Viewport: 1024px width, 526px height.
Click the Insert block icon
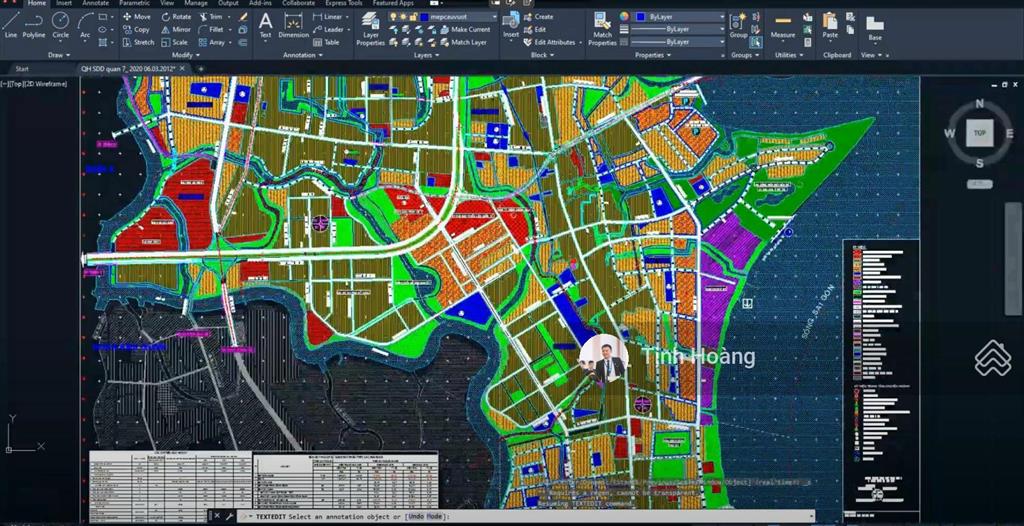click(x=511, y=25)
